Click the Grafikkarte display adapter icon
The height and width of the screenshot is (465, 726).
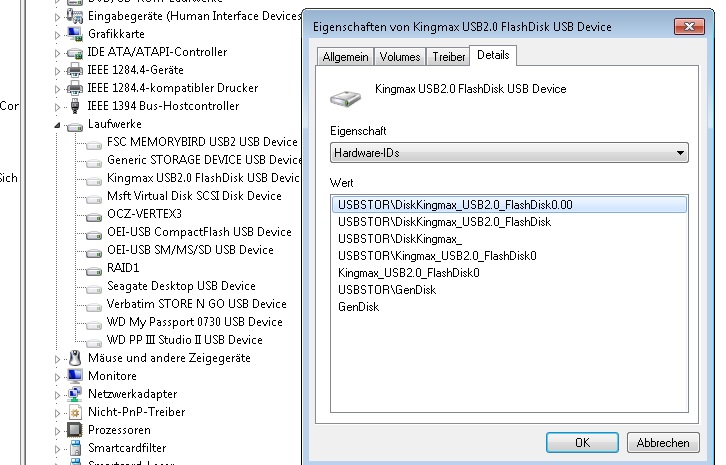tap(74, 34)
